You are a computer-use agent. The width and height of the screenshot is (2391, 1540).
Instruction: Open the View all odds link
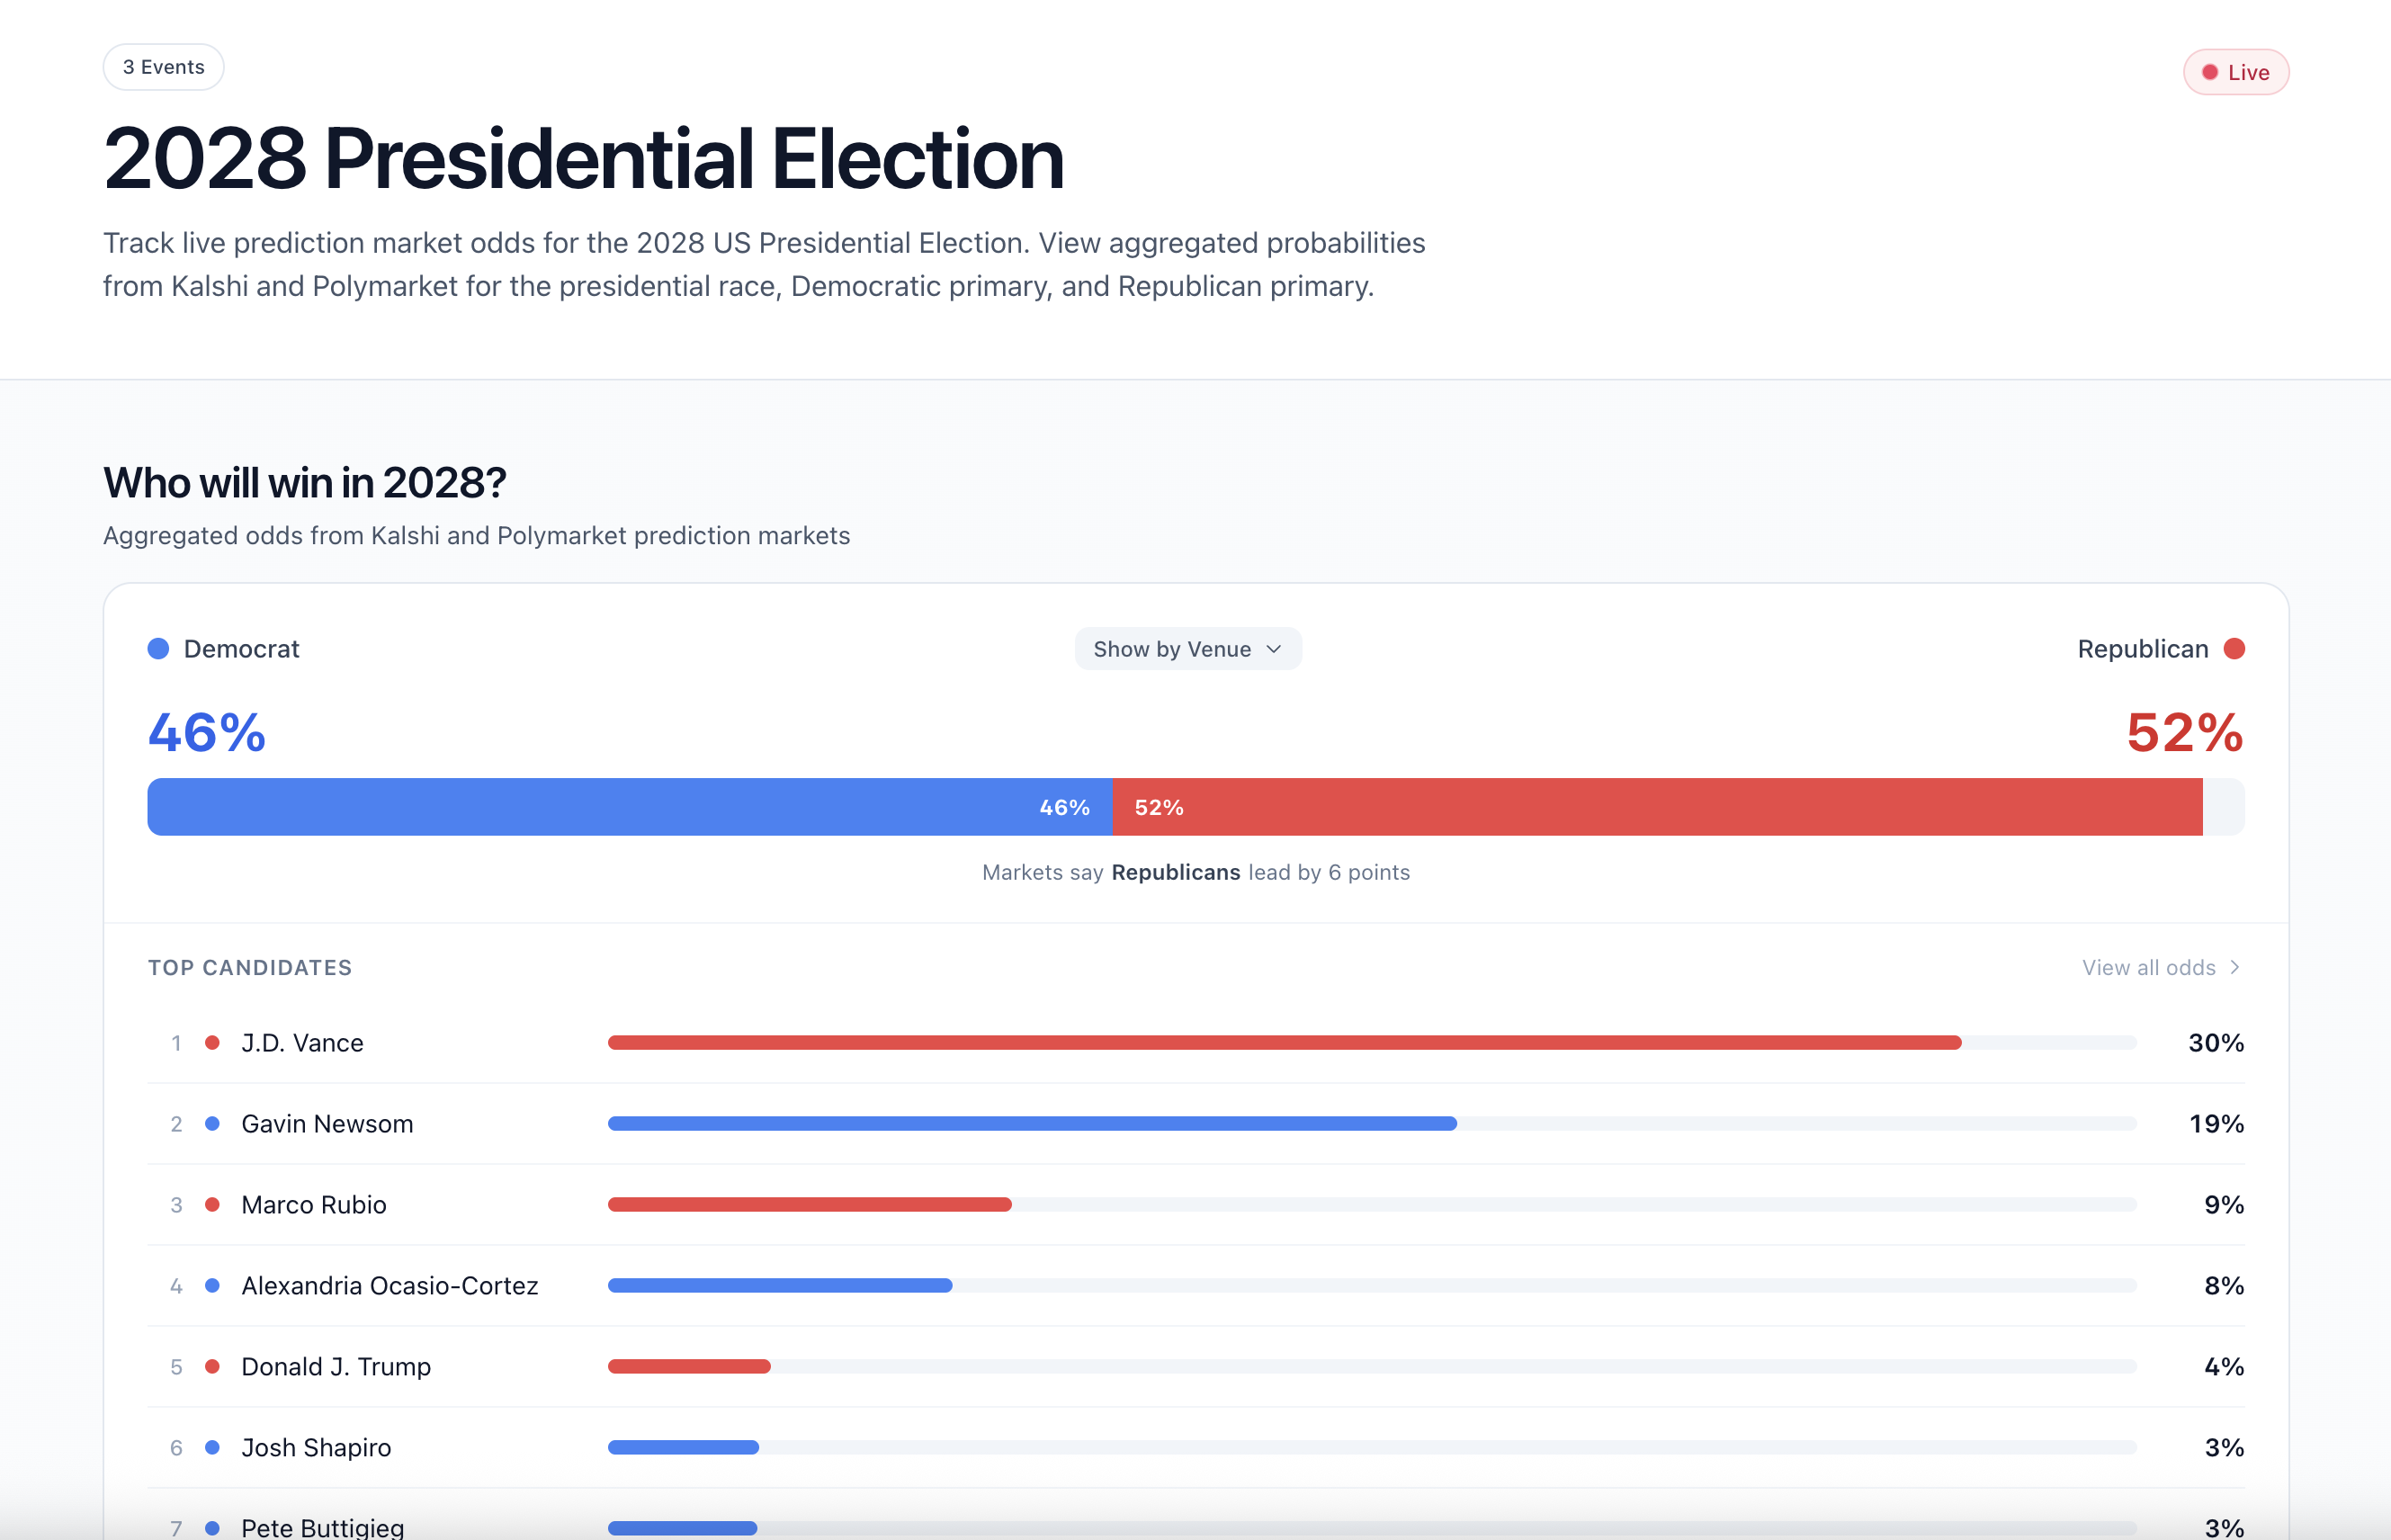pos(2148,967)
